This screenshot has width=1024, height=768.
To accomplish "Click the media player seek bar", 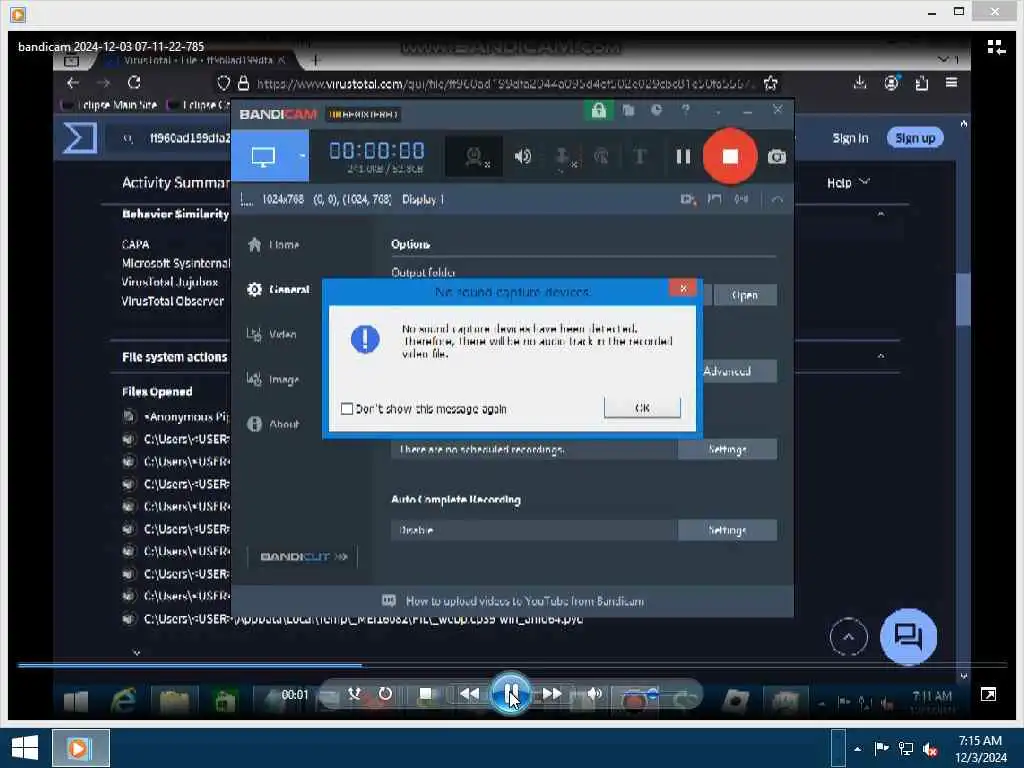I will (512, 665).
